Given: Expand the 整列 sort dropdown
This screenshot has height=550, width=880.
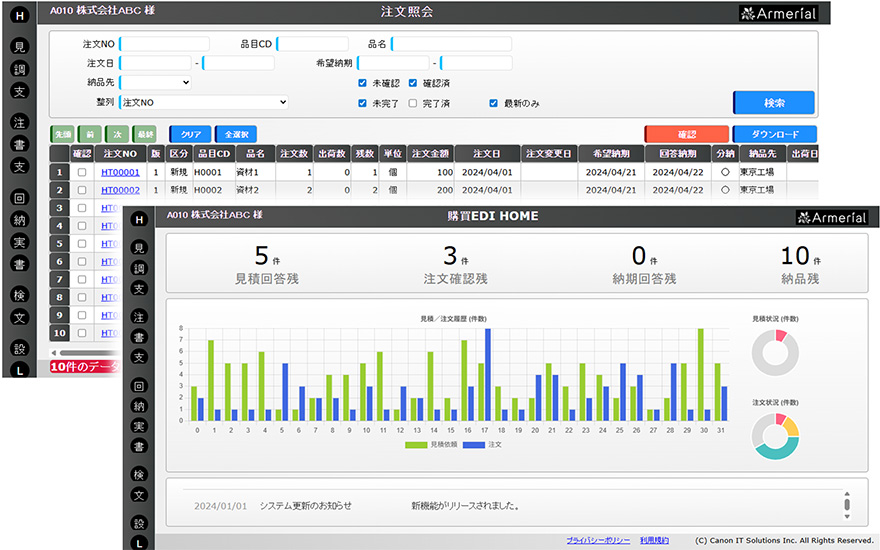Looking at the screenshot, I should [203, 102].
